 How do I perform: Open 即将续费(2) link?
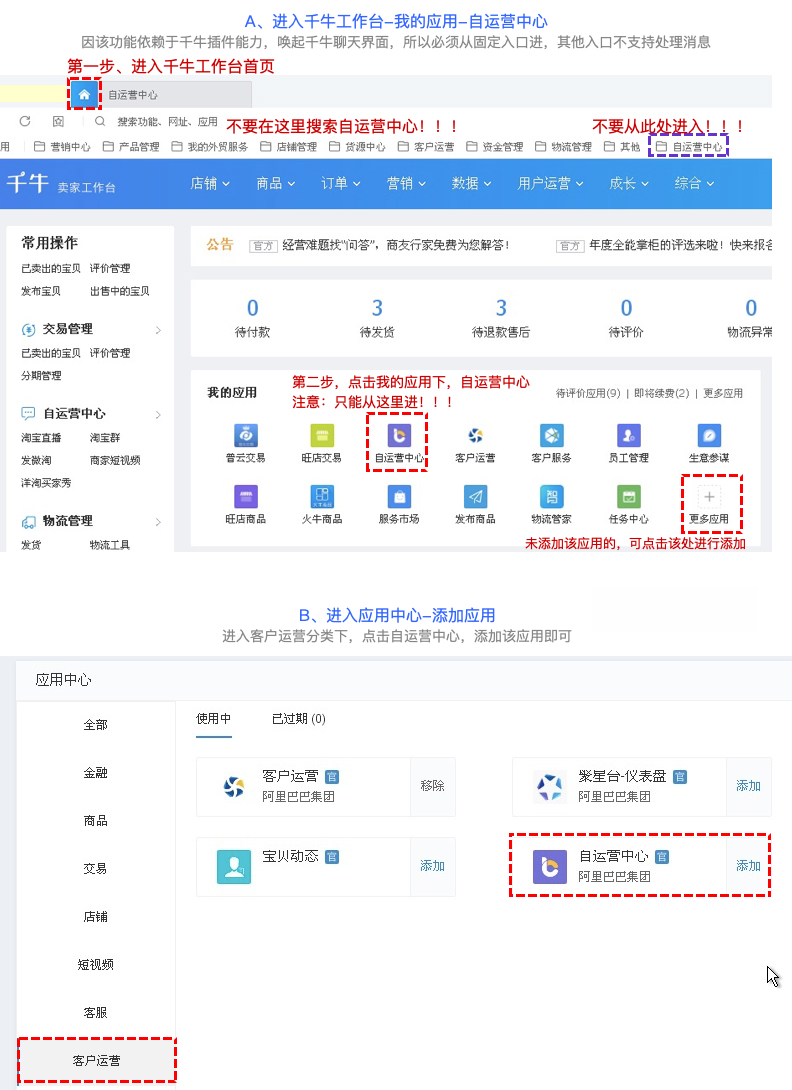[x=661, y=393]
